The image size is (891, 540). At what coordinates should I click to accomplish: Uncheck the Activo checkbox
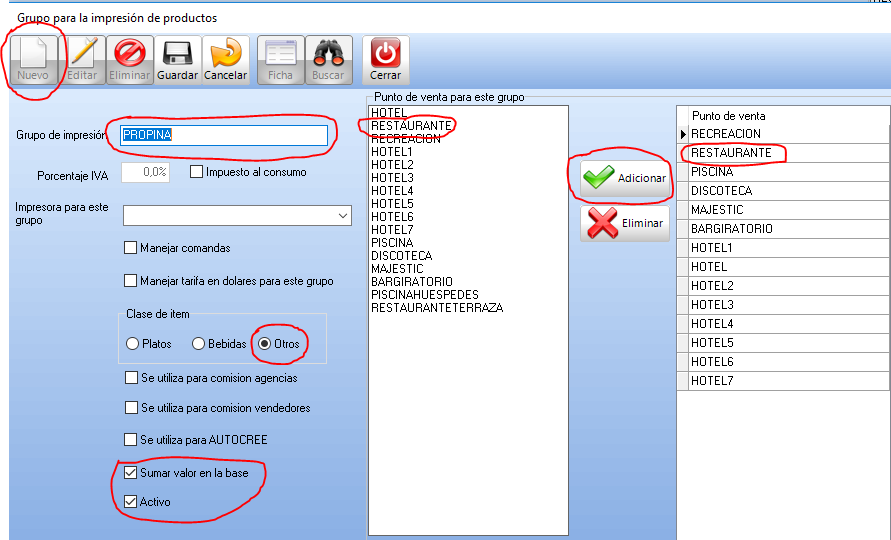click(x=131, y=502)
